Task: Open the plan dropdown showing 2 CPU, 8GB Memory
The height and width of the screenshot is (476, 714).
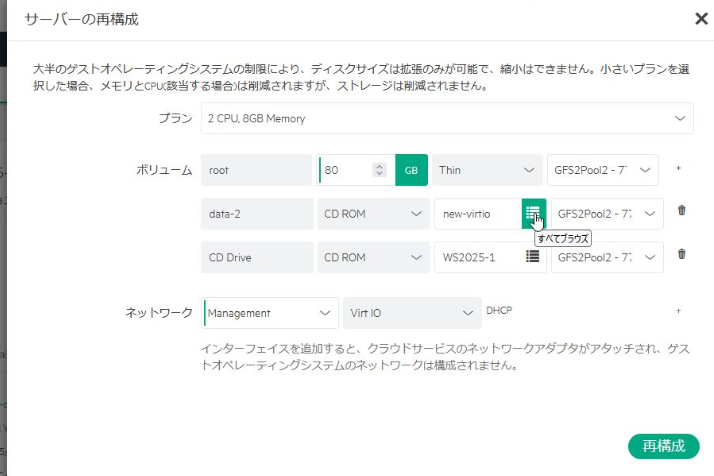Action: click(446, 118)
